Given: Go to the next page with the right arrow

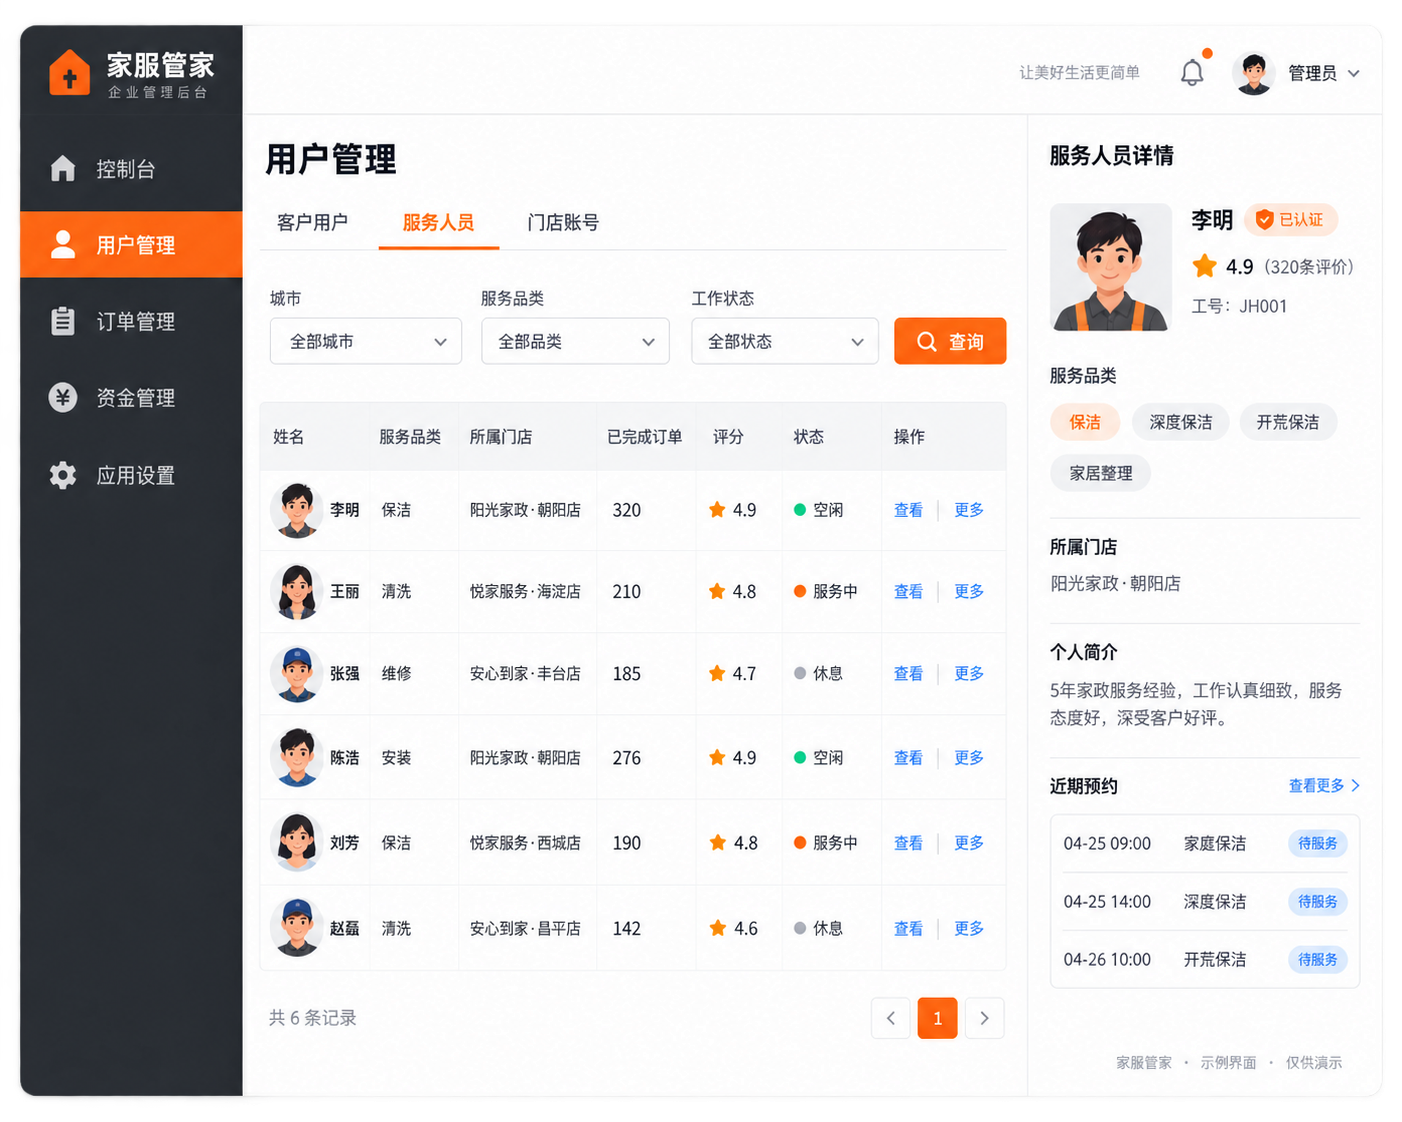Looking at the screenshot, I should pyautogui.click(x=984, y=1018).
